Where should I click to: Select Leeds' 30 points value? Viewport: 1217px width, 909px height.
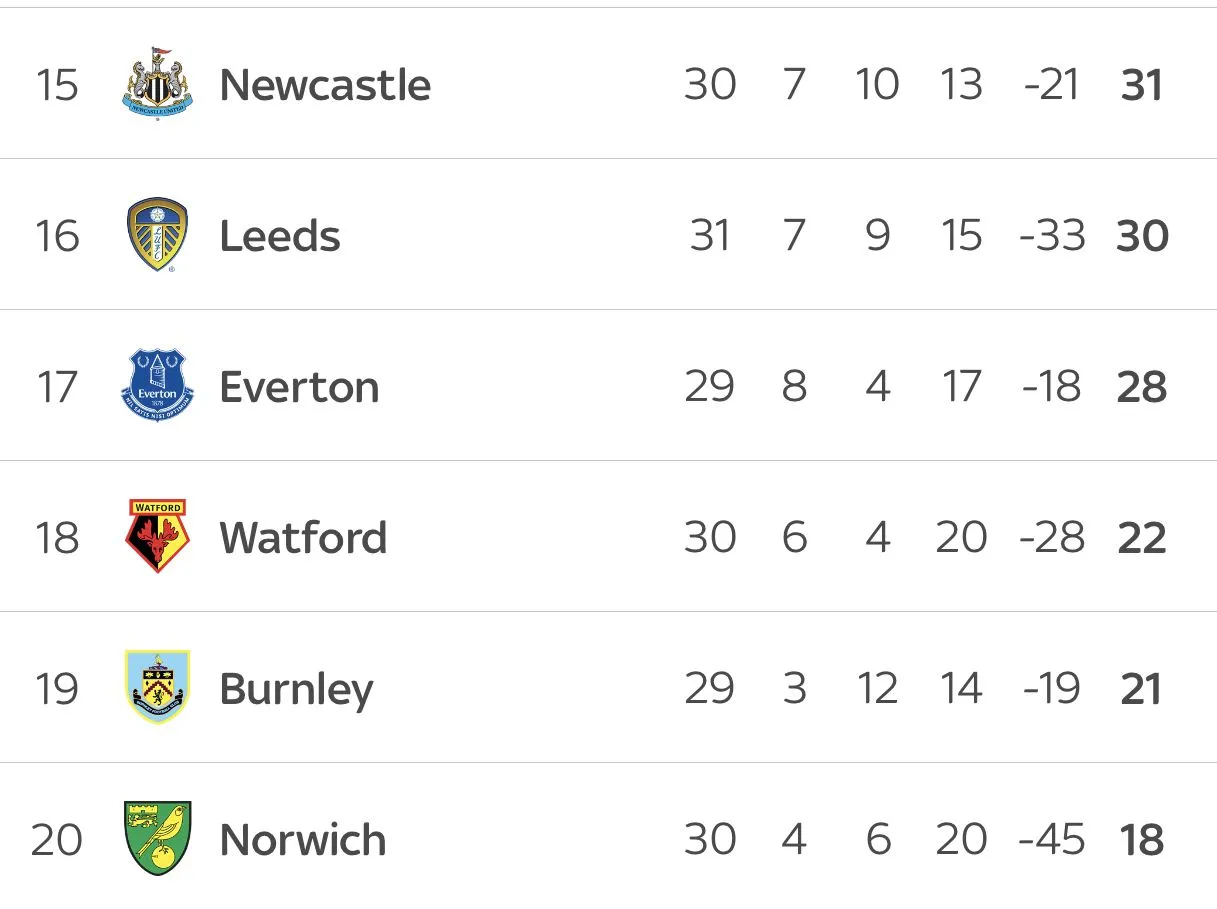point(1142,236)
